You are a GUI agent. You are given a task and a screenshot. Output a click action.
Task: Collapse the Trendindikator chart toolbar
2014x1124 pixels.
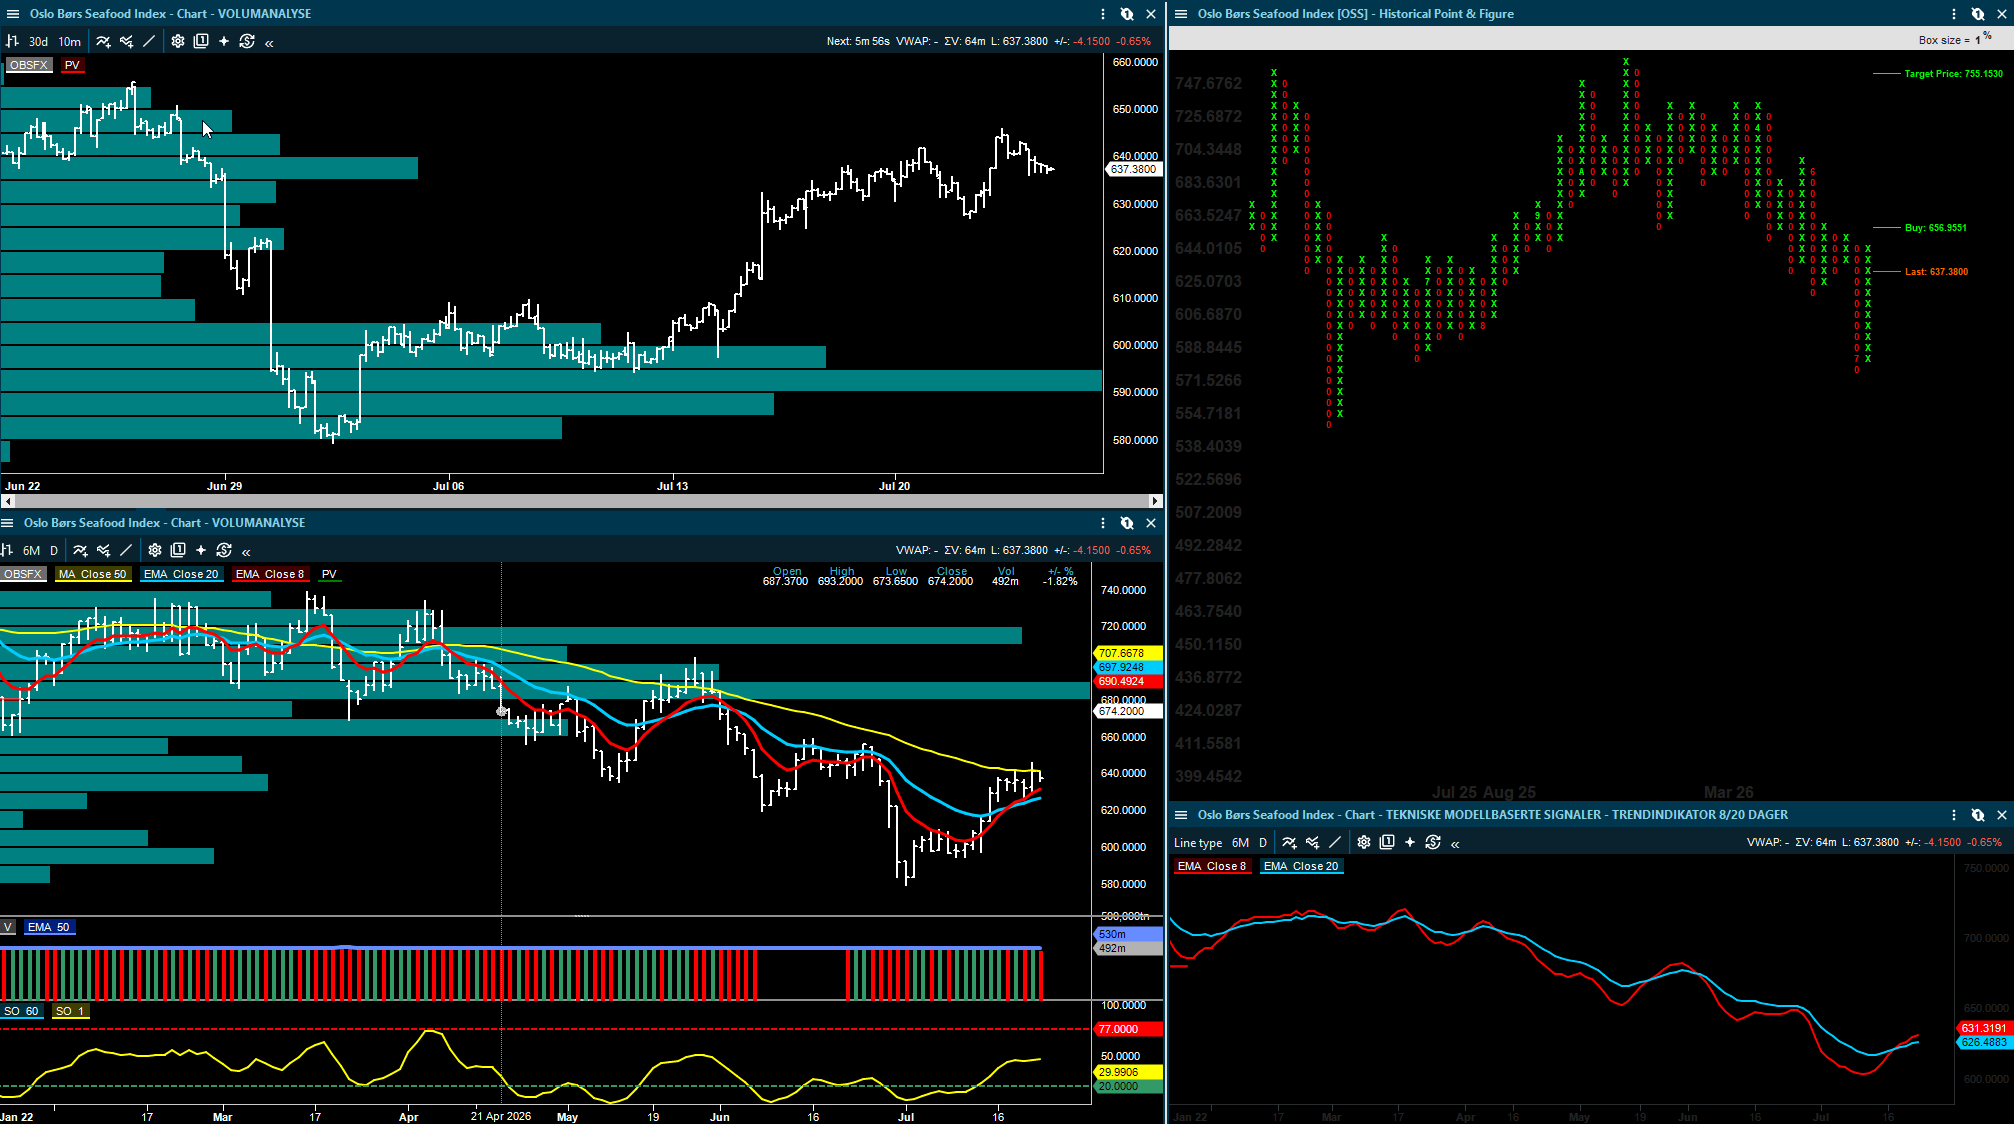1455,844
